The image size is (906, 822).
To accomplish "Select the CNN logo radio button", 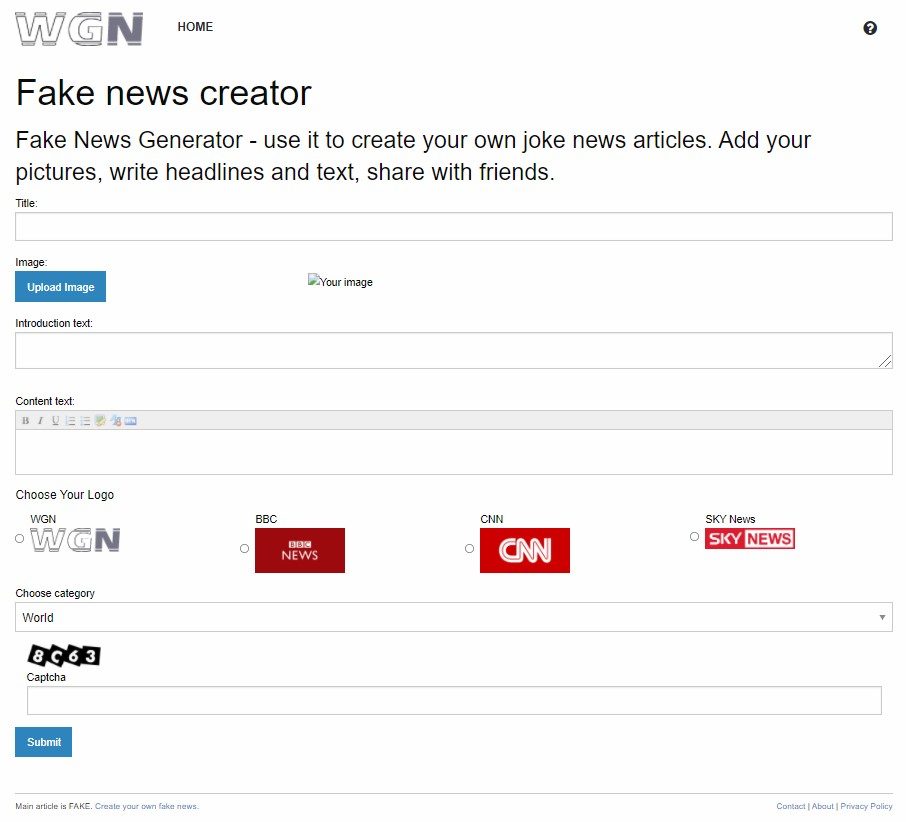I will point(469,548).
